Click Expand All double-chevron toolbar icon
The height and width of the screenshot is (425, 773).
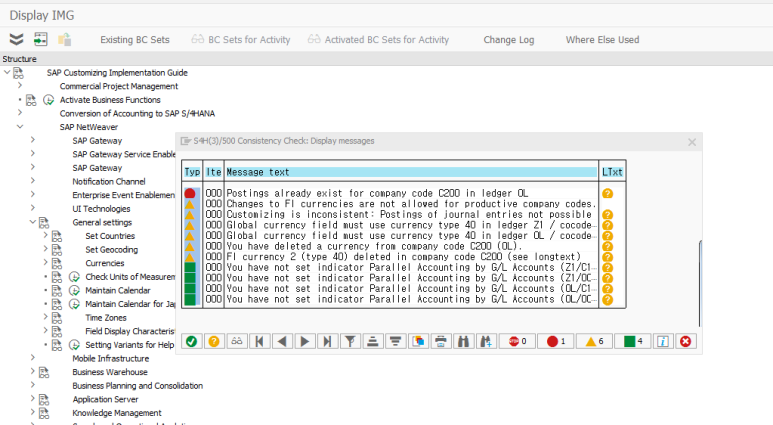click(16, 39)
